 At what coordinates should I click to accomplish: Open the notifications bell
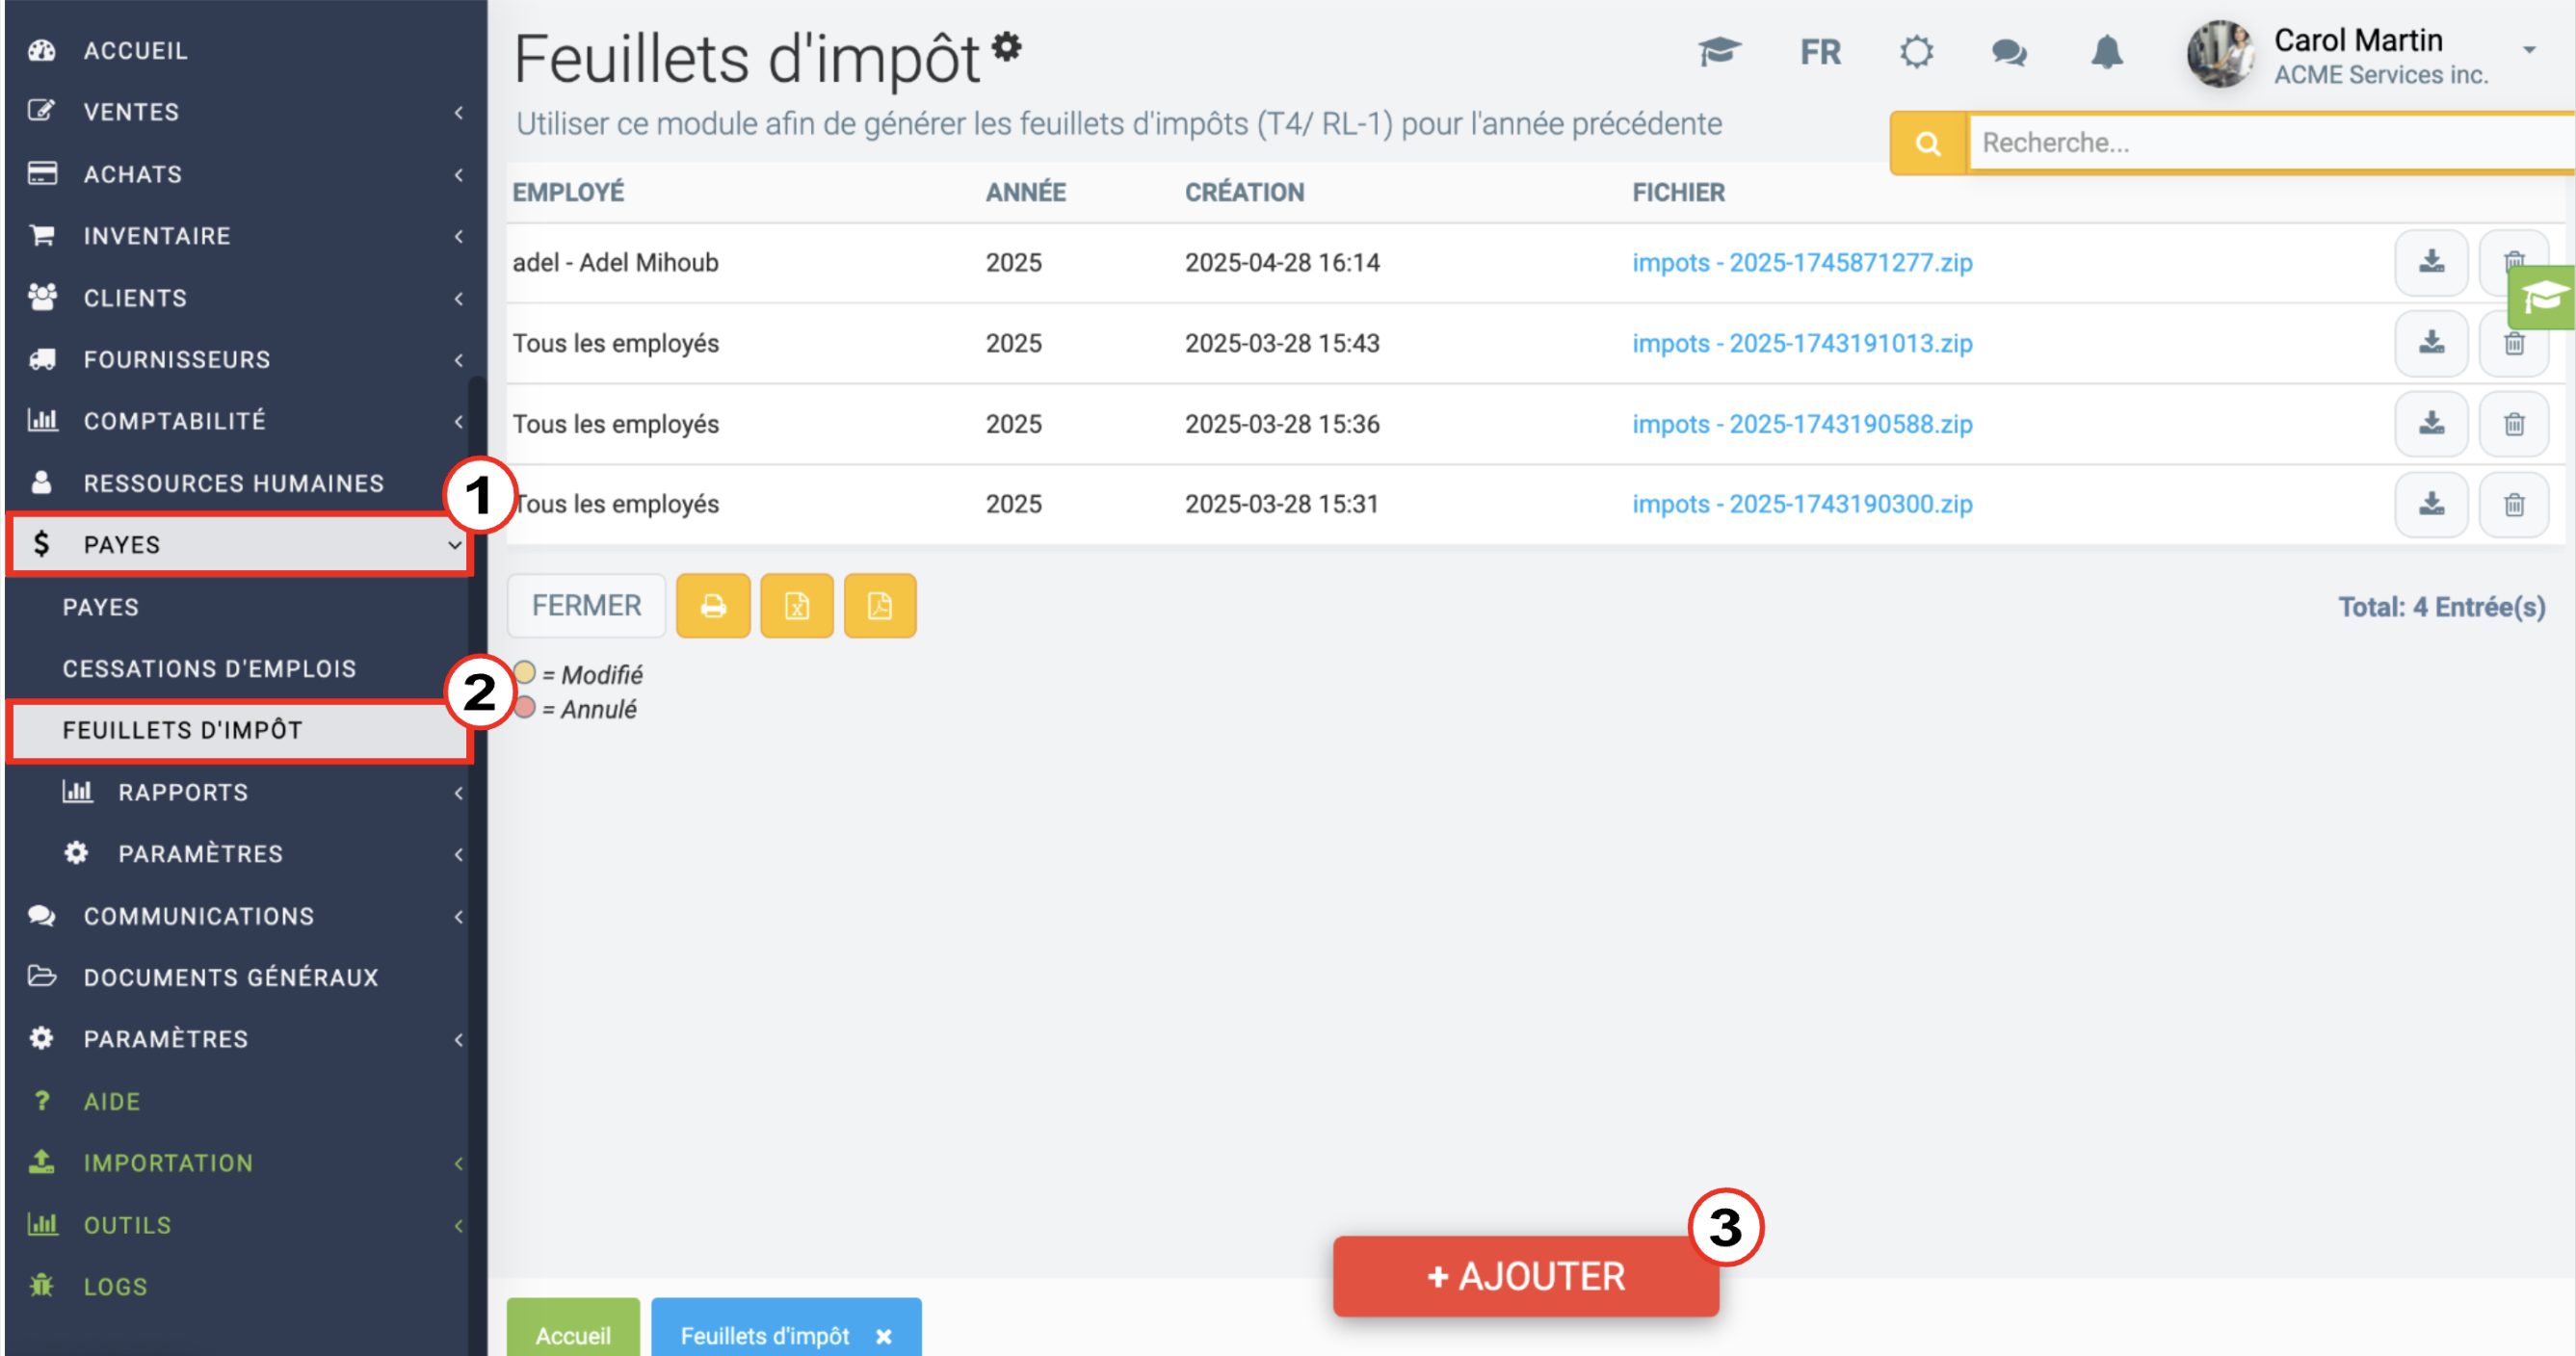2107,52
